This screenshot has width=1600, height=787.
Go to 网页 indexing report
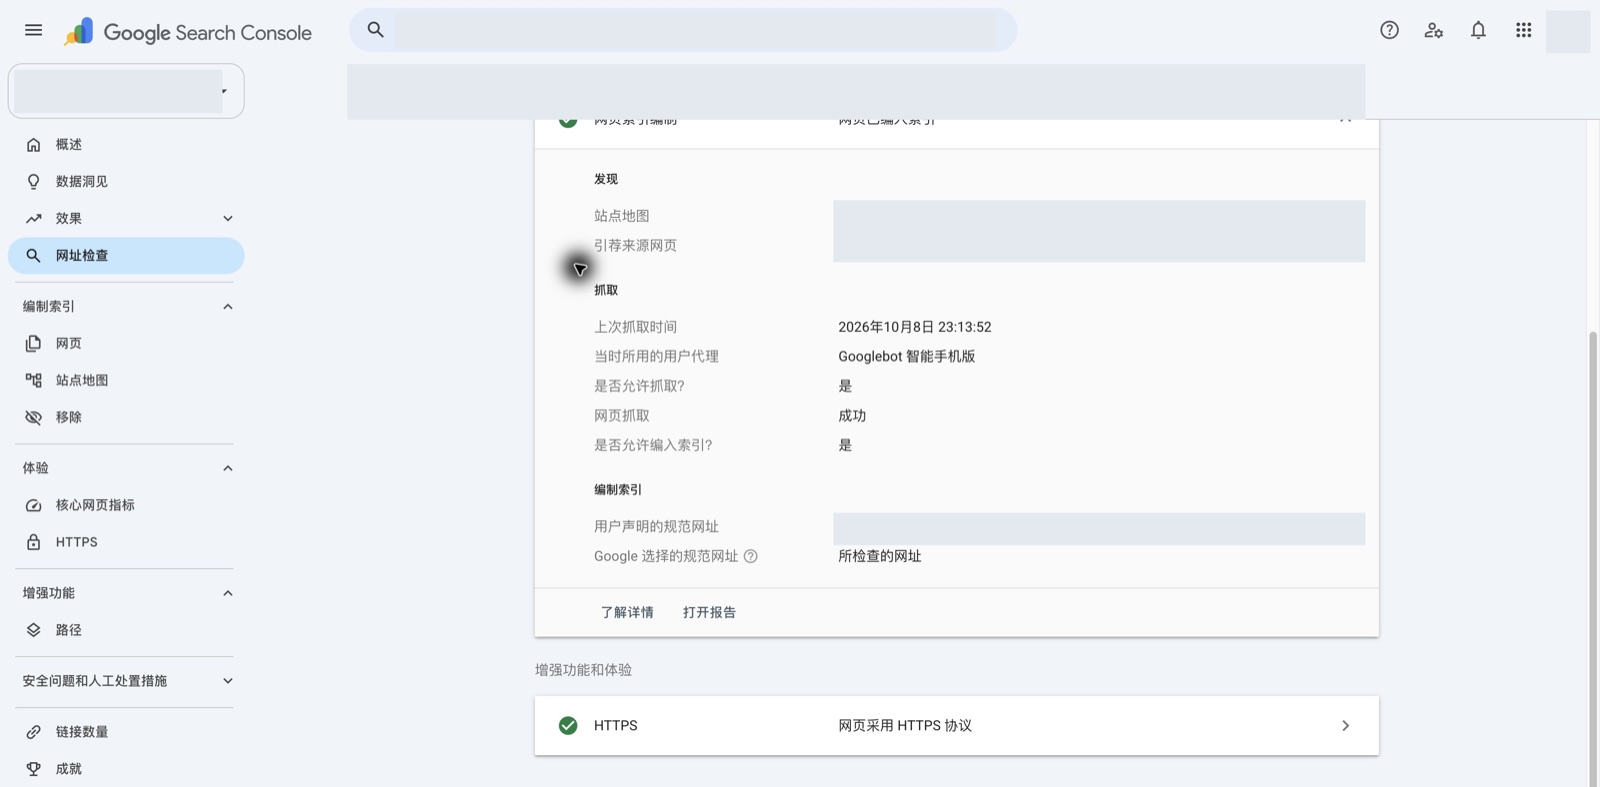[x=126, y=344]
